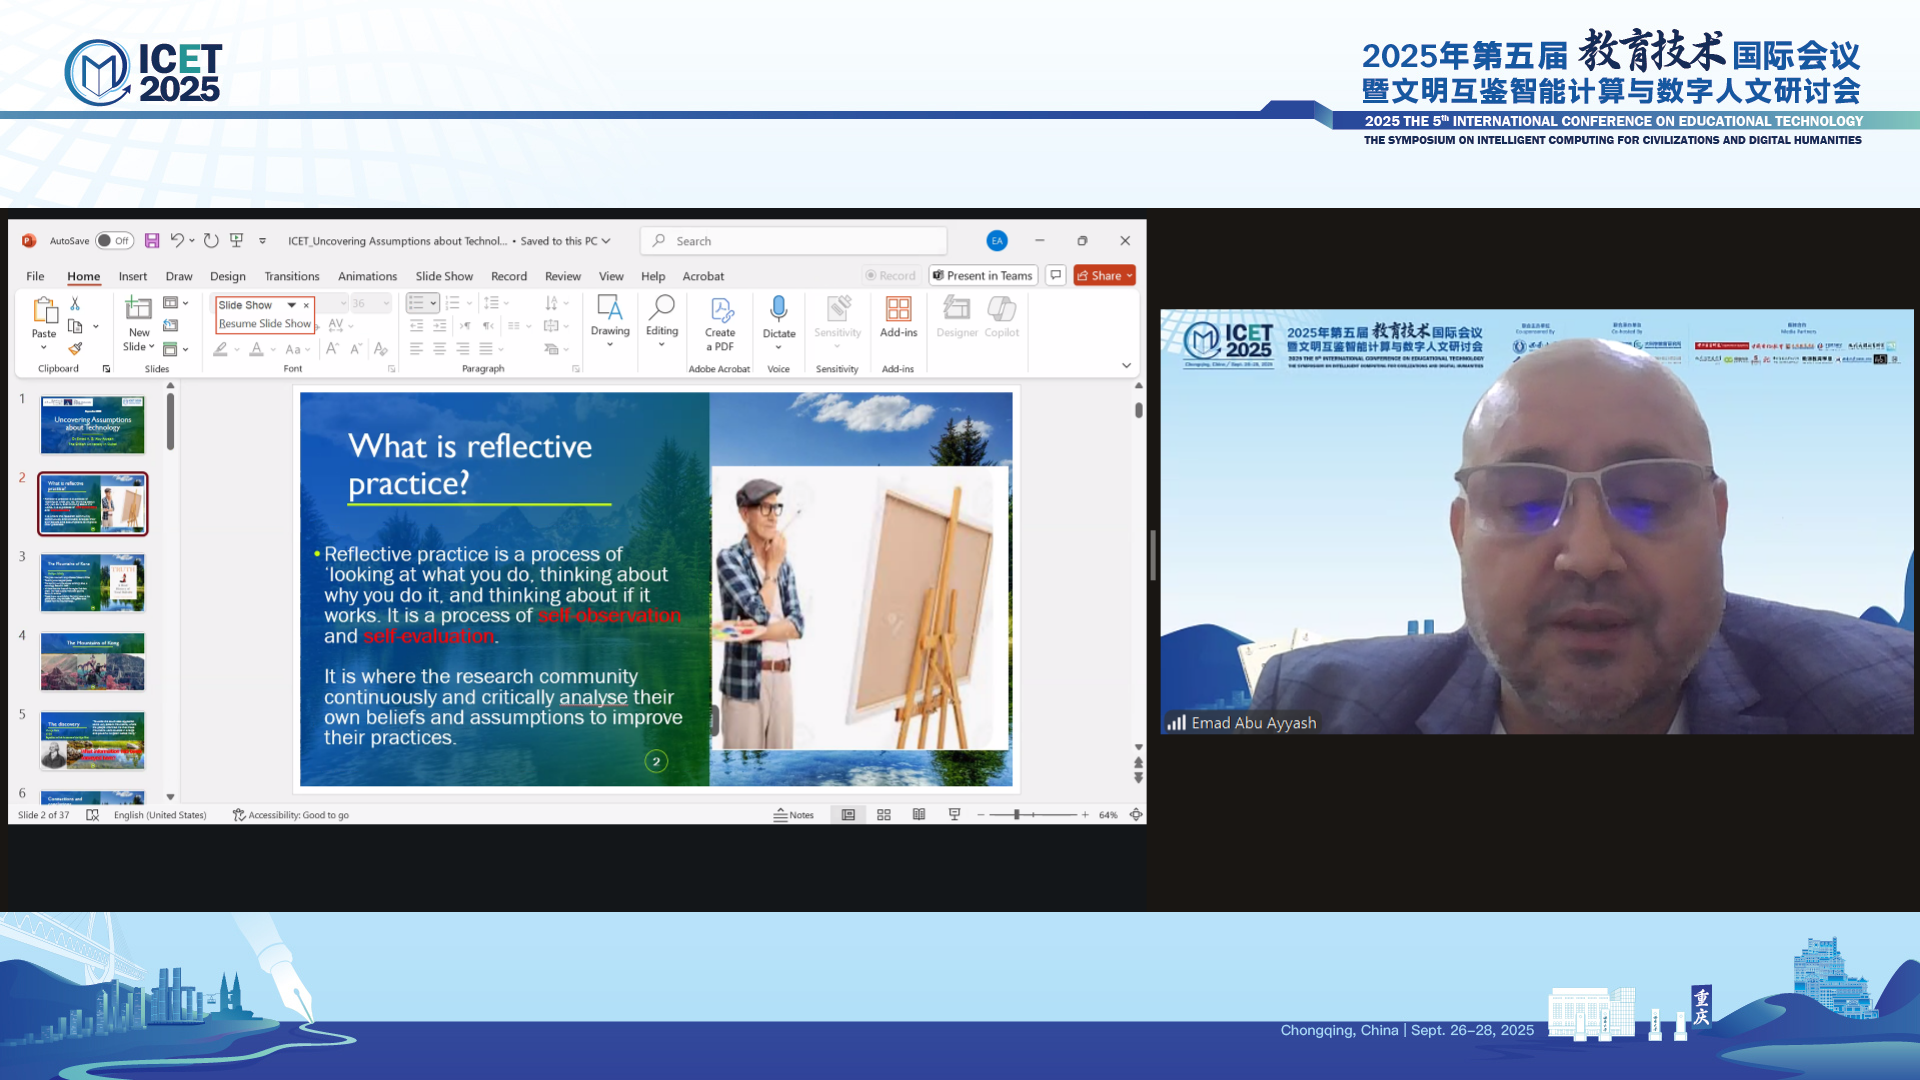Click the Save icon in title bar

(152, 241)
